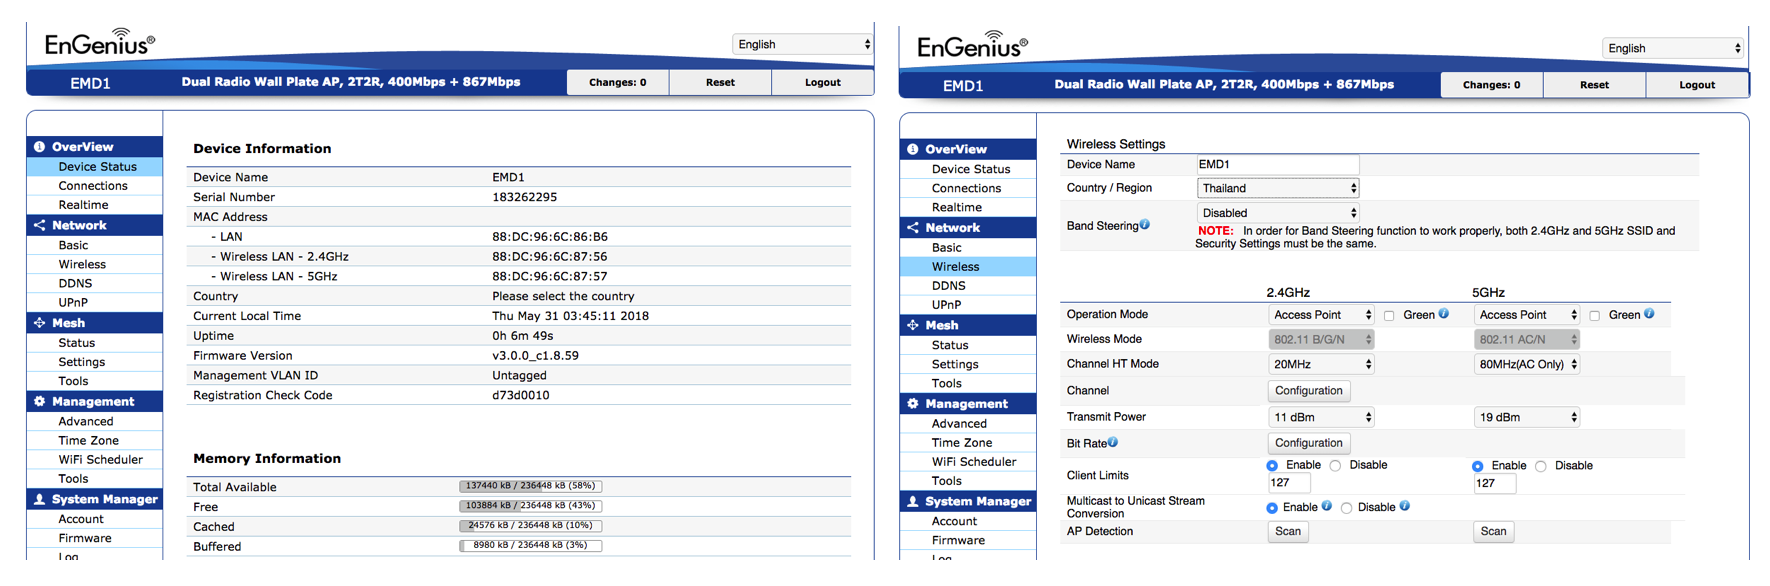Click the Network share icon in the Device Information window

[x=39, y=226]
